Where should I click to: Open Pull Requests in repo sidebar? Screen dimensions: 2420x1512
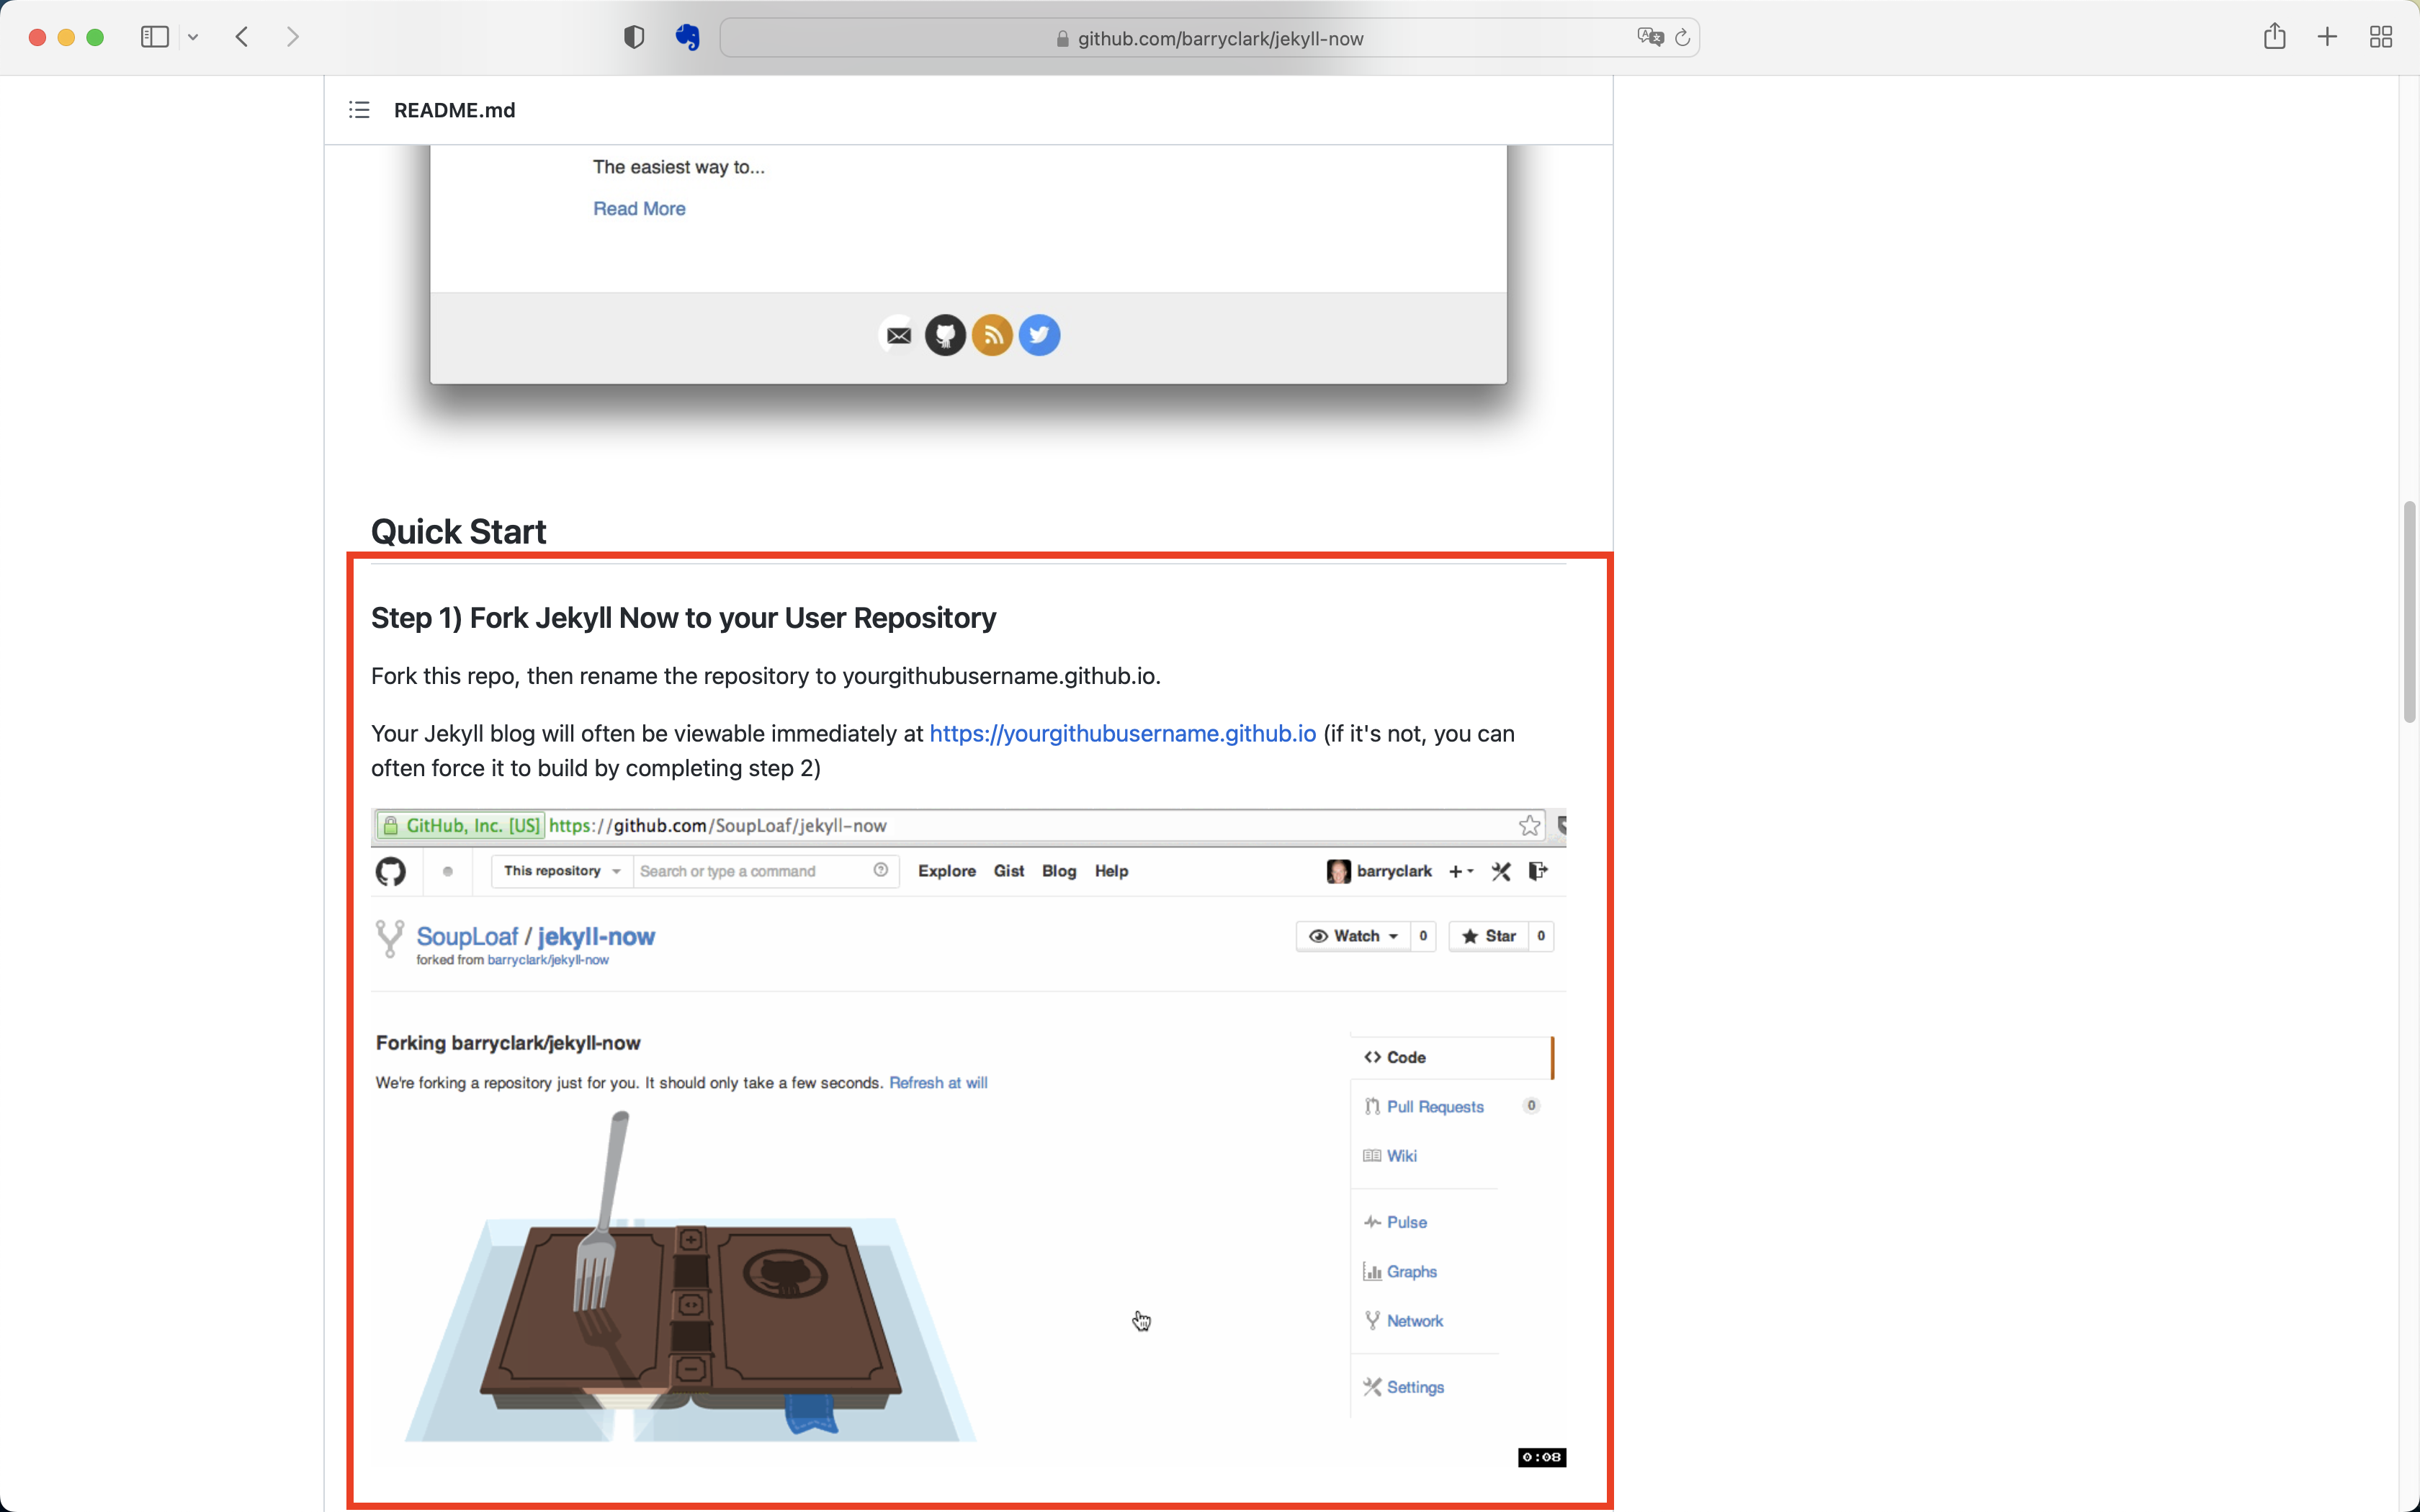click(x=1435, y=1106)
